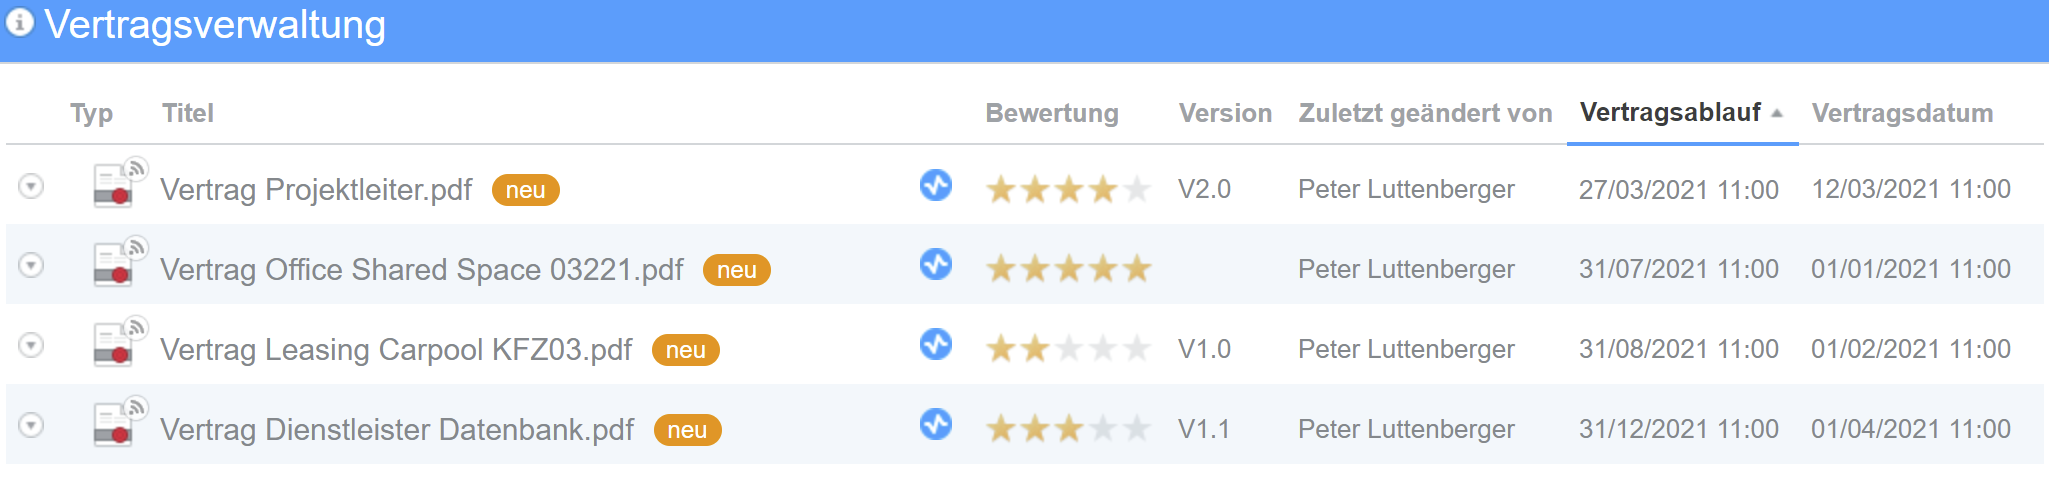Screen dimensions: 2049x482
Task: Sort by the Vertragsdatum column header
Action: click(x=1902, y=113)
